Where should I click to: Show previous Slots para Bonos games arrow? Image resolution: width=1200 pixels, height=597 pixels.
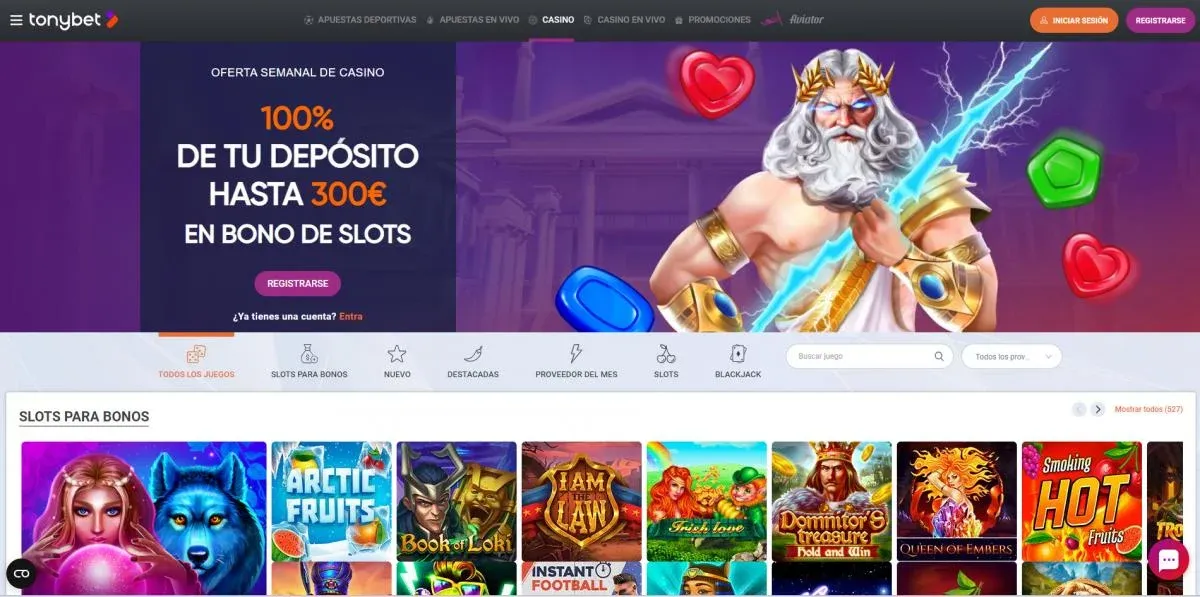point(1079,409)
